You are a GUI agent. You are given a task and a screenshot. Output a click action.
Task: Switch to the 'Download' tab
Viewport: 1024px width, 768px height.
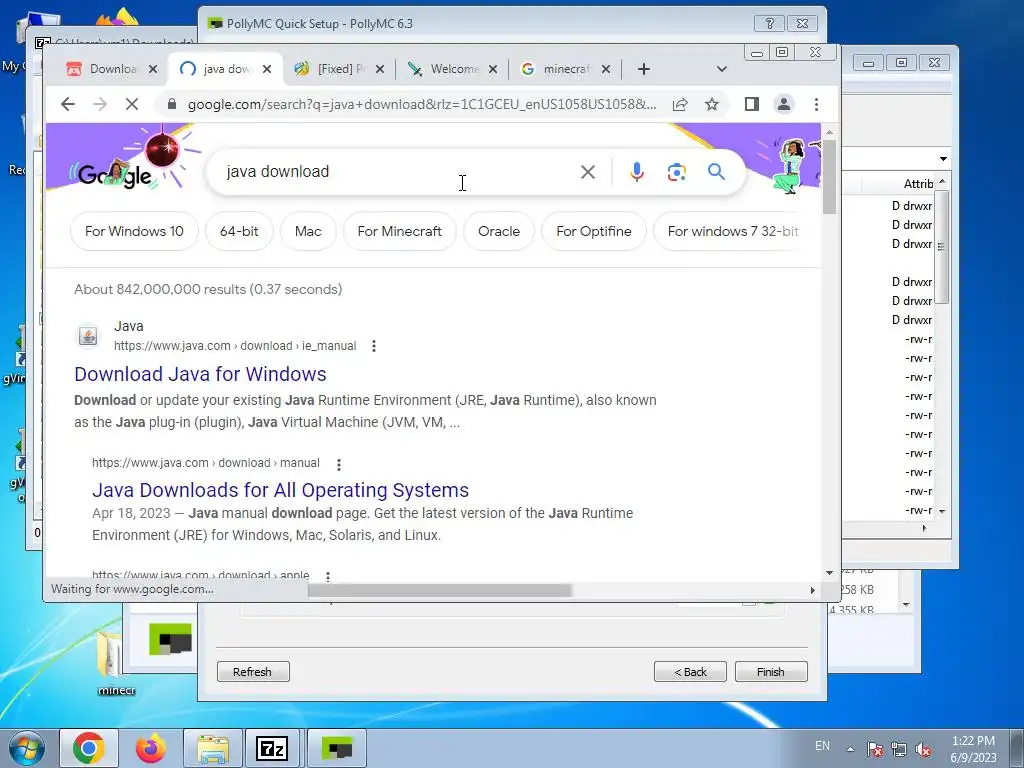(x=112, y=69)
